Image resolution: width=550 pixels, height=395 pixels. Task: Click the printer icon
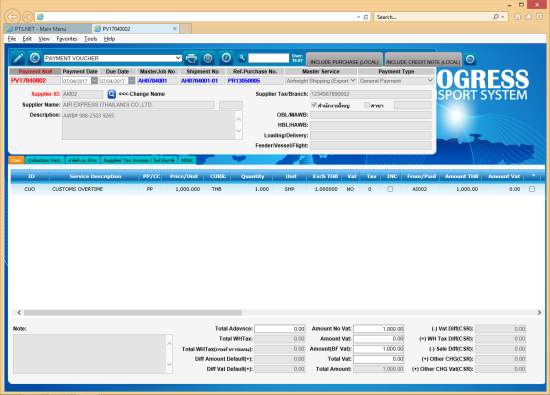click(191, 58)
